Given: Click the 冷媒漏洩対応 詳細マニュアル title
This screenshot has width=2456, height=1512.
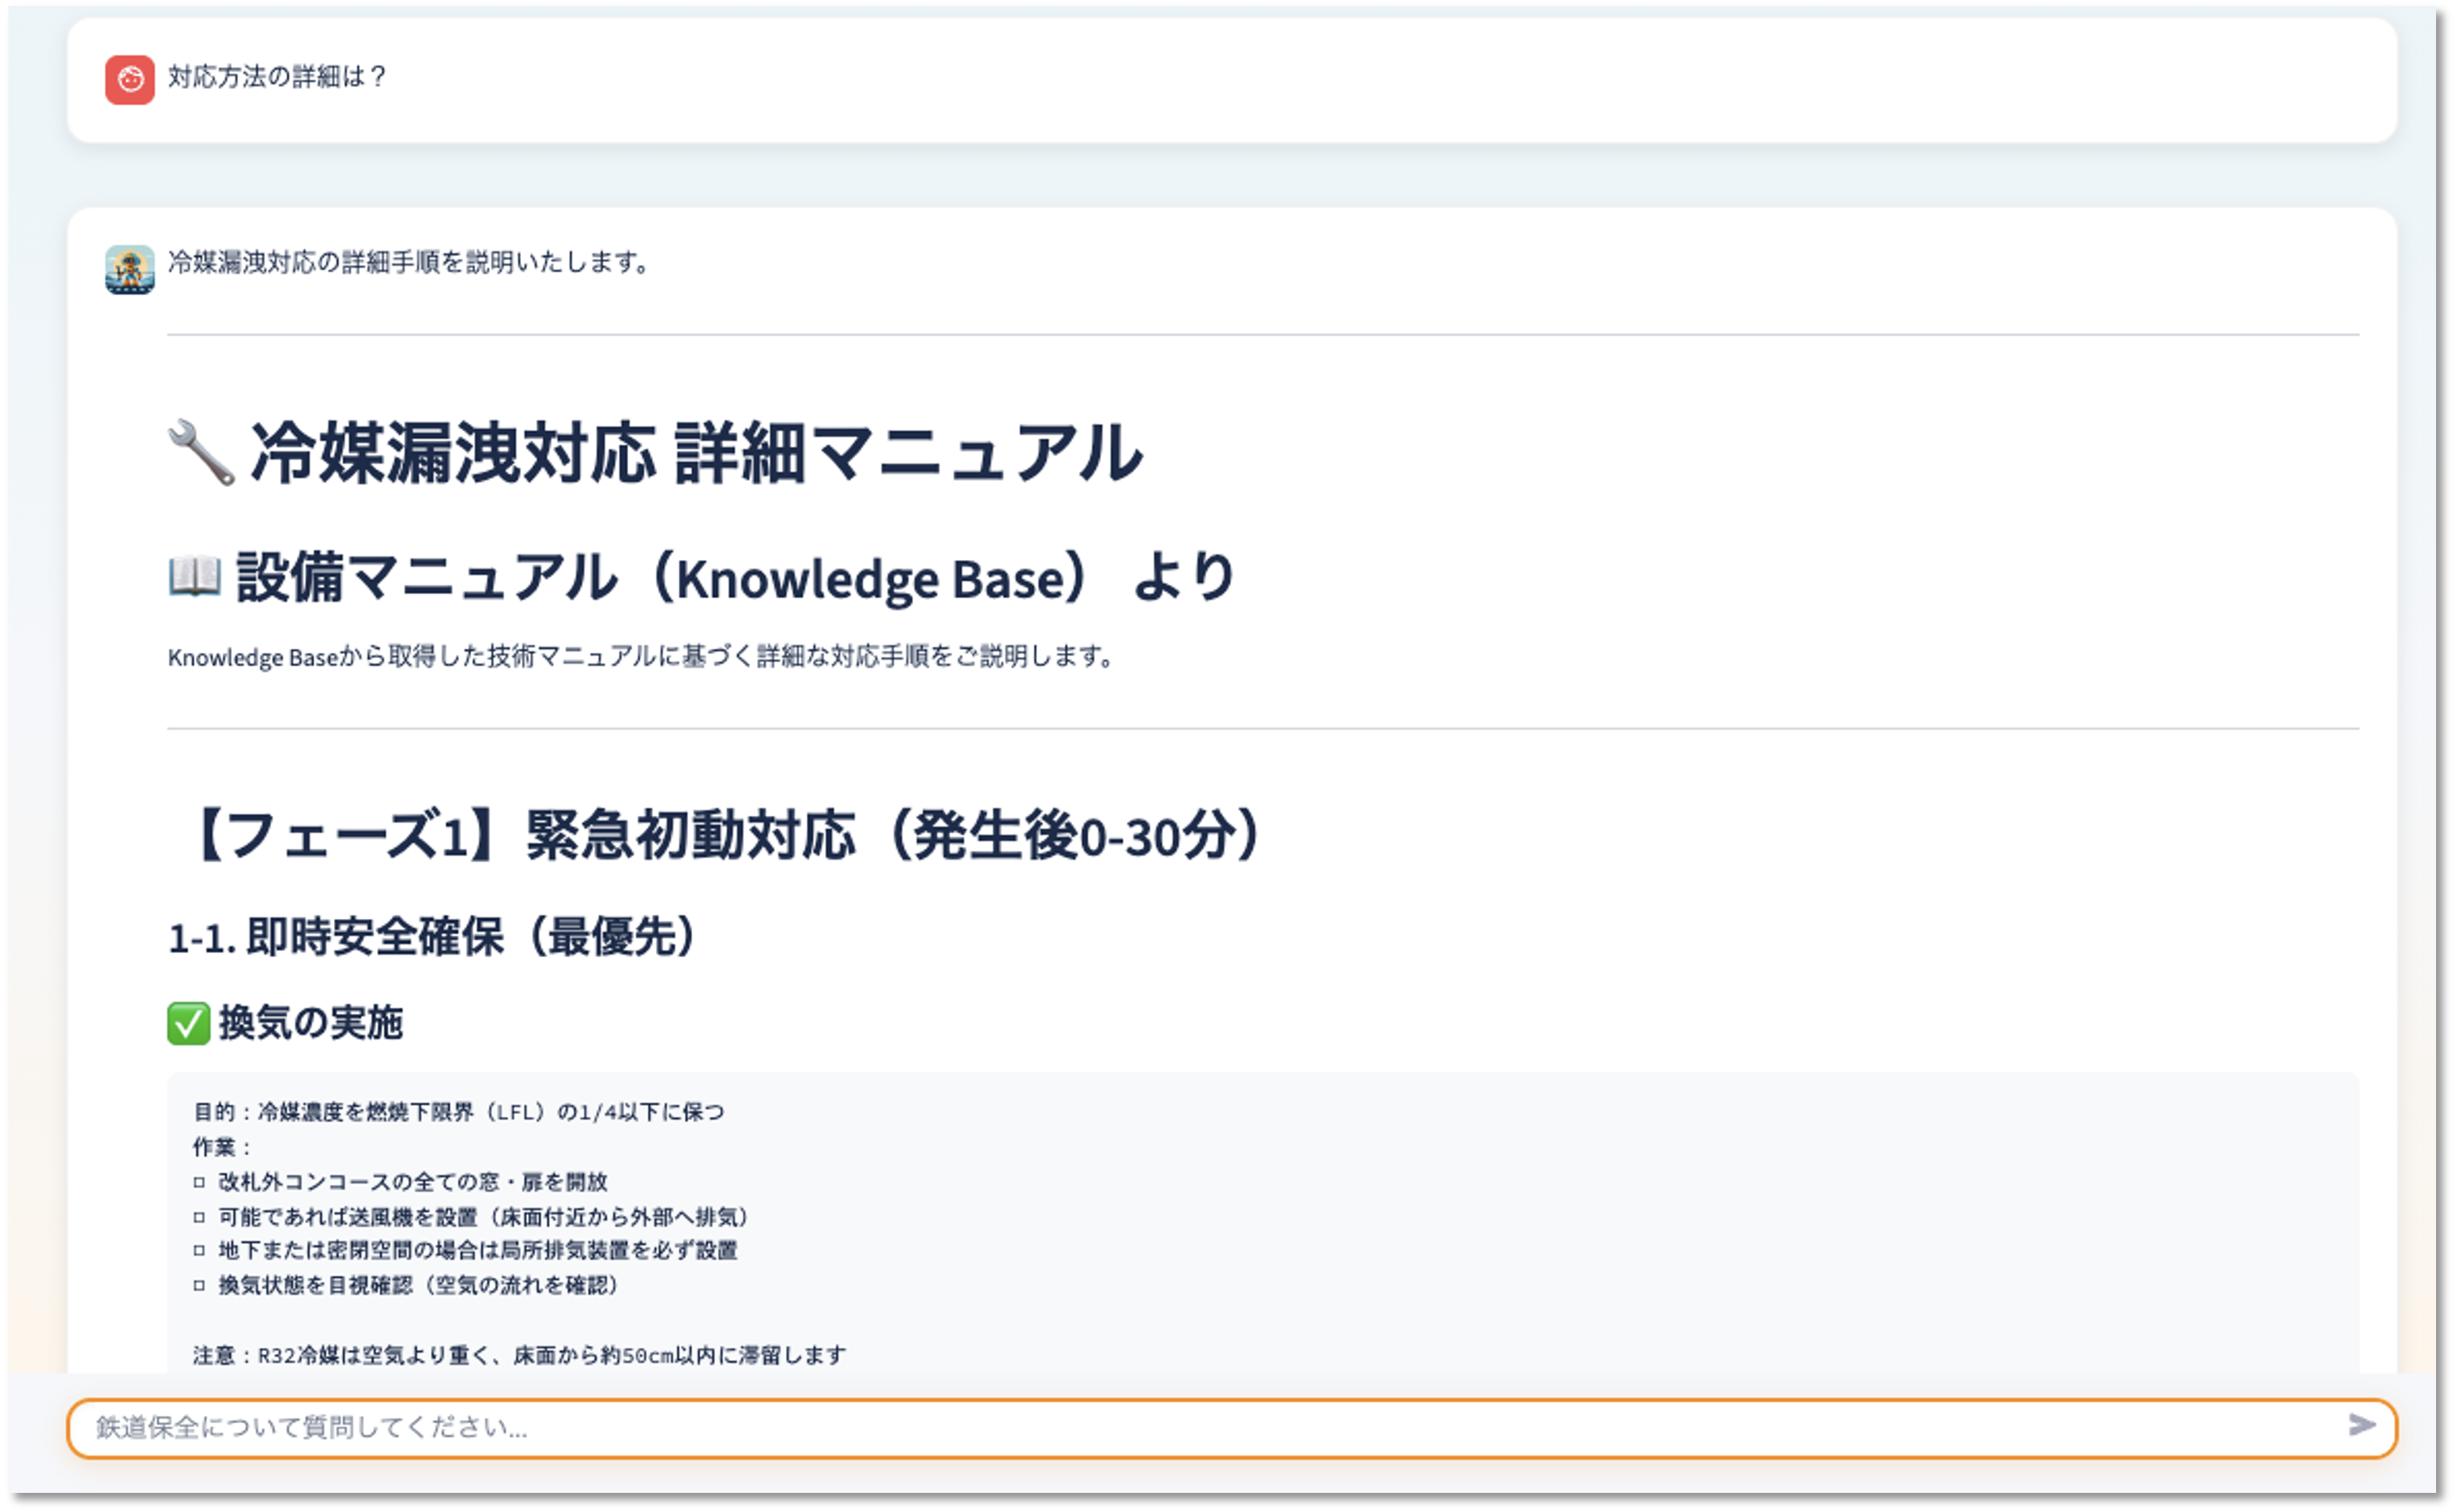Looking at the screenshot, I should pos(696,453).
